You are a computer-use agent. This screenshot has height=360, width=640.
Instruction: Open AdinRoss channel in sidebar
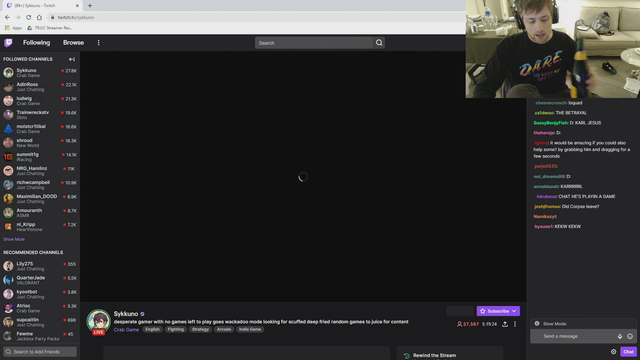point(40,87)
